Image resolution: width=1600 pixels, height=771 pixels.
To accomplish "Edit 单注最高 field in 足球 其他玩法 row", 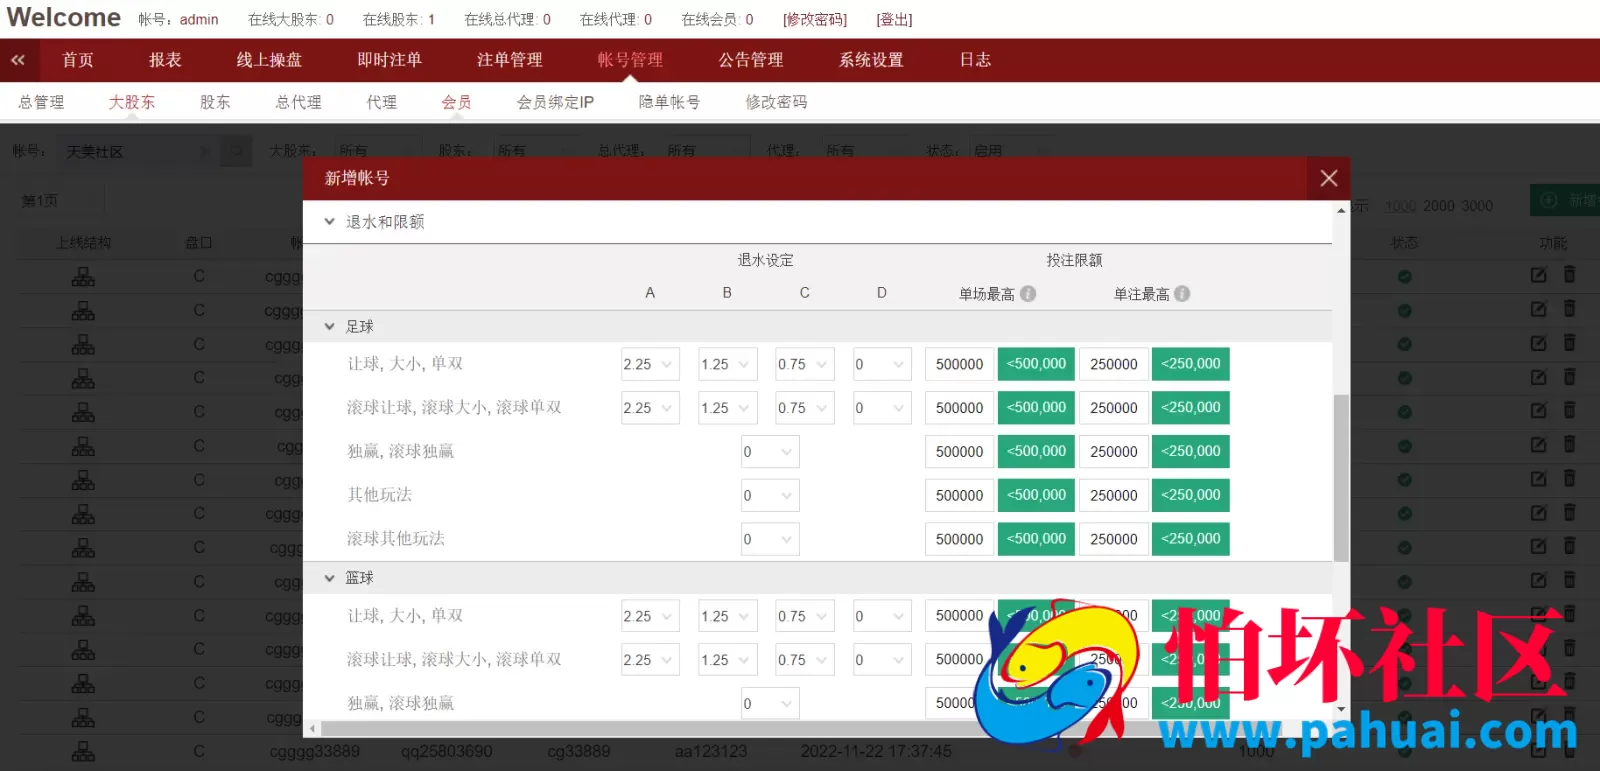I will 1114,495.
